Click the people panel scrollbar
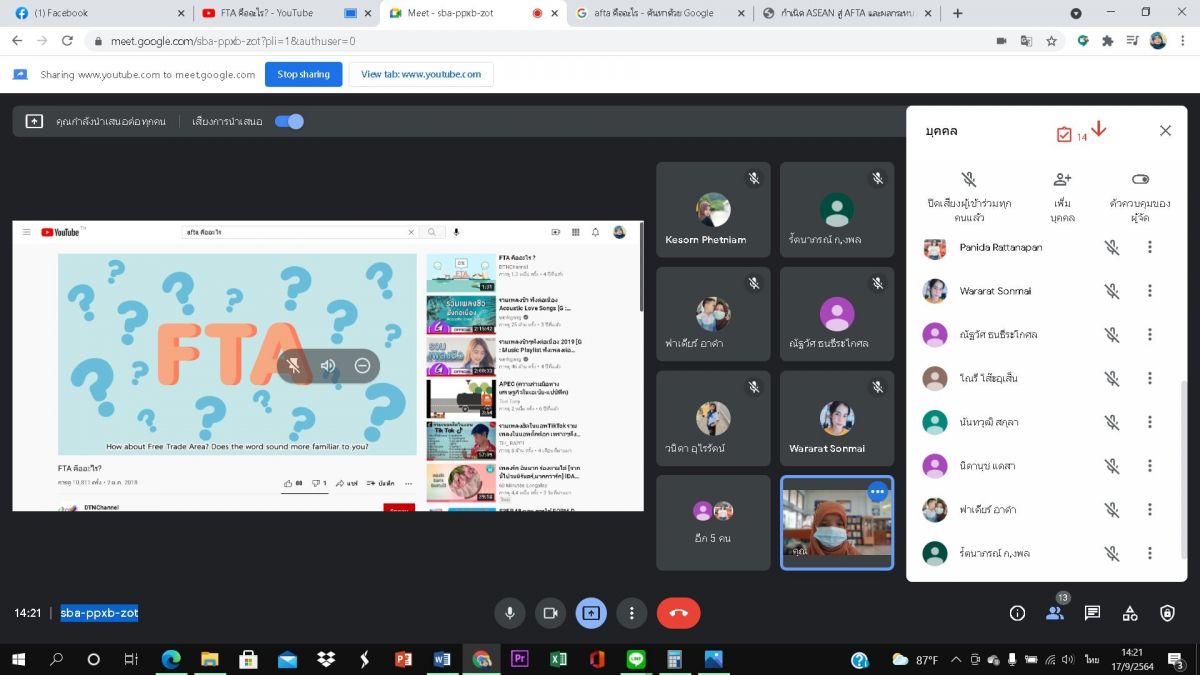Screen dimensions: 1200x675 [1185, 468]
